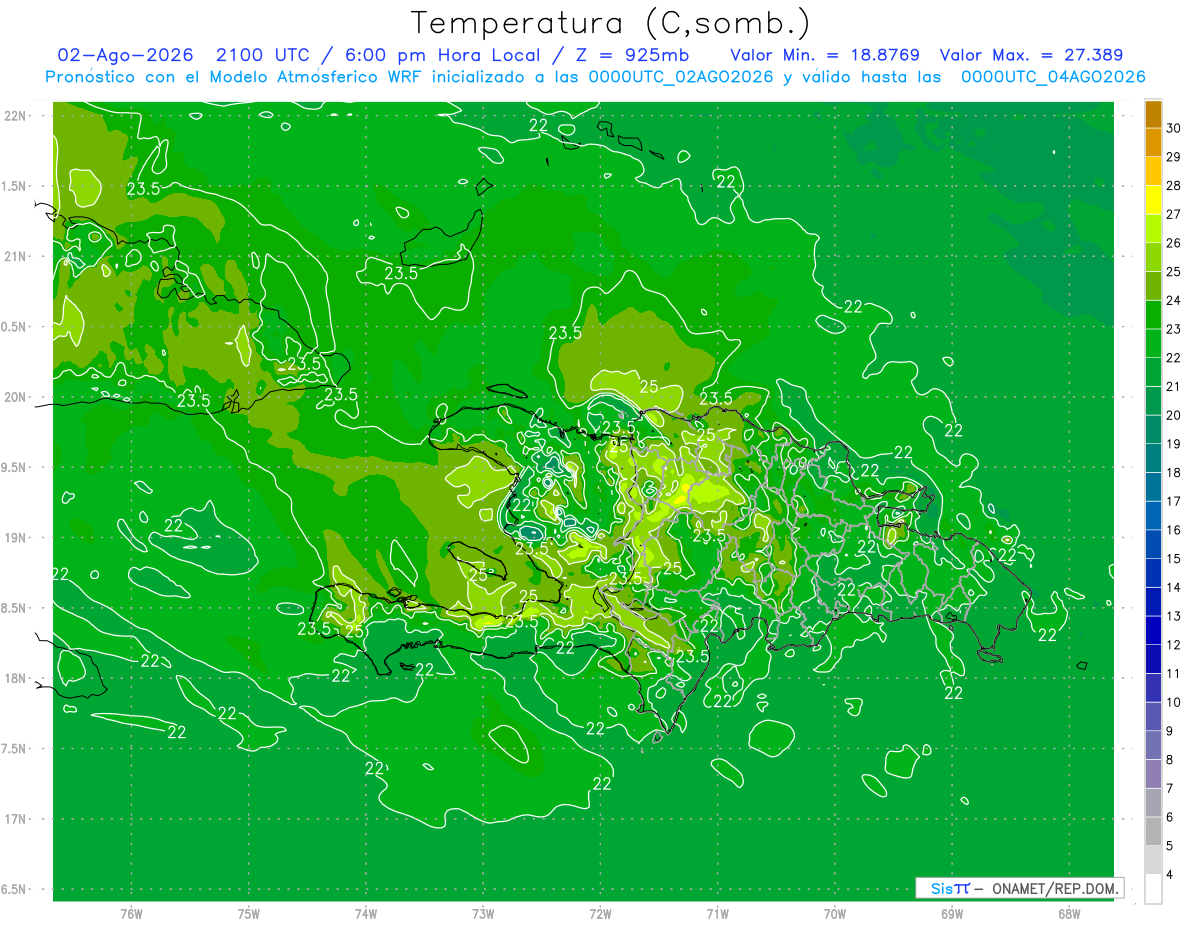This screenshot has height=927, width=1200.
Task: Click the gray swatch between 5 and 6
Action: [x=1153, y=831]
